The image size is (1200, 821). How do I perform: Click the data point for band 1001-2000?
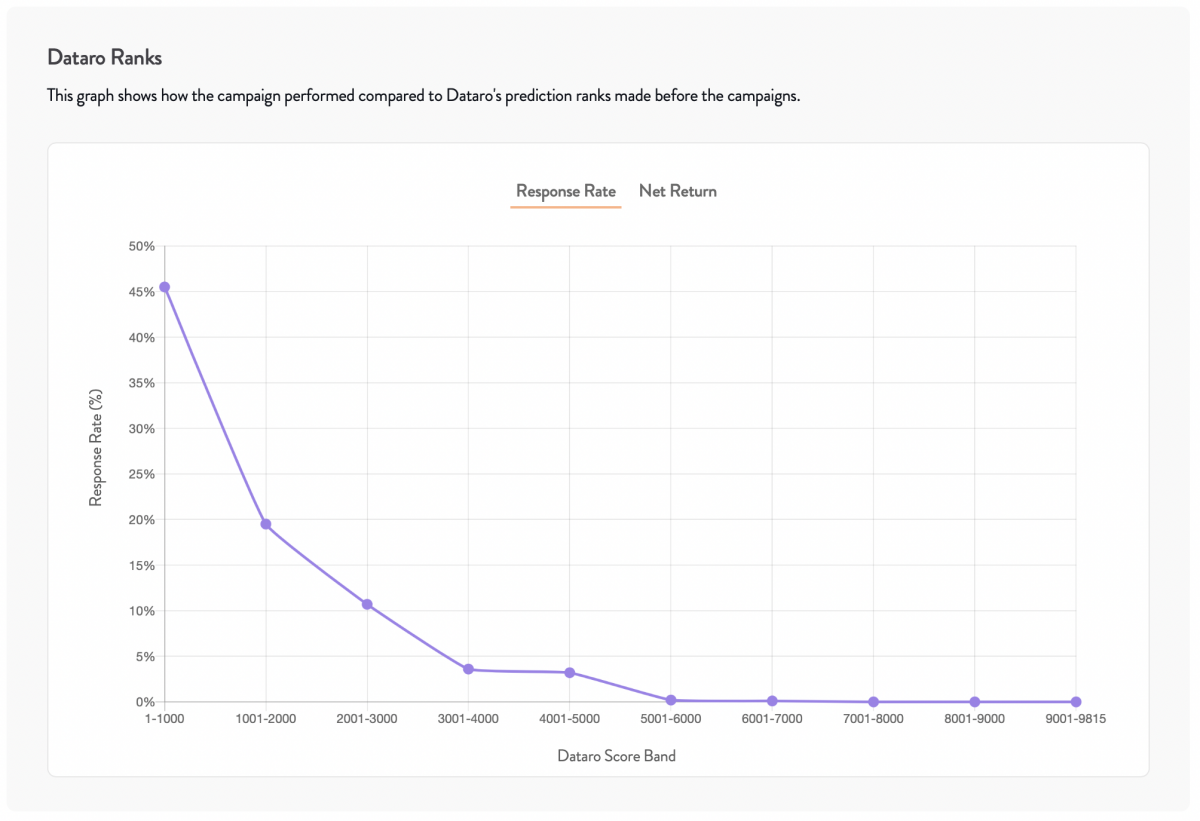pyautogui.click(x=266, y=524)
